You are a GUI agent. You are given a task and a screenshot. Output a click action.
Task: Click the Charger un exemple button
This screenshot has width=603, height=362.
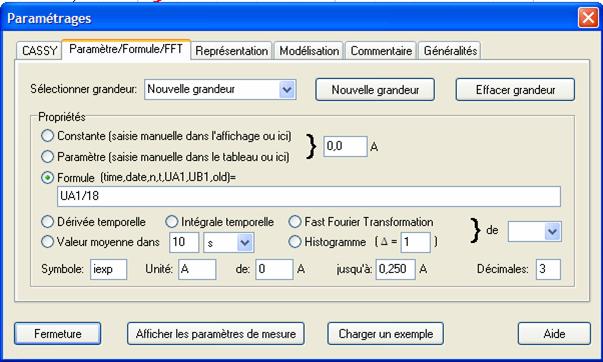[x=385, y=334]
